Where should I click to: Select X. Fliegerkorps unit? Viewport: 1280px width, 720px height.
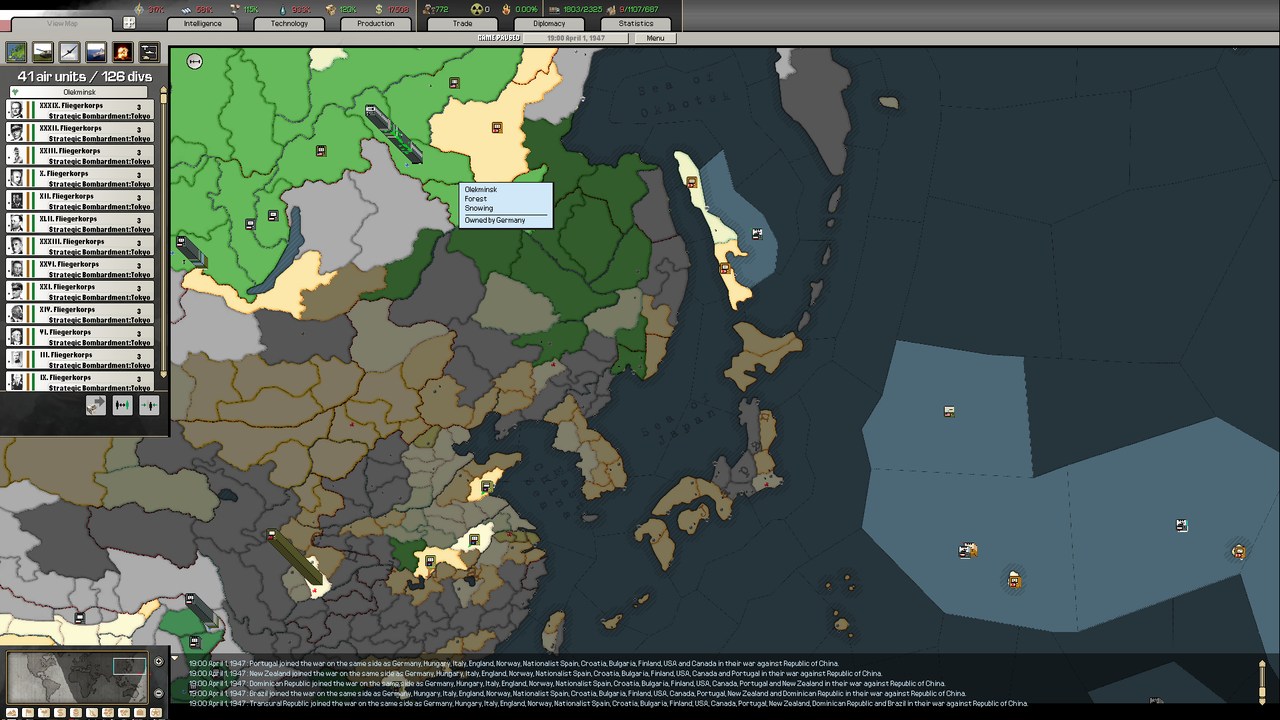pos(80,178)
